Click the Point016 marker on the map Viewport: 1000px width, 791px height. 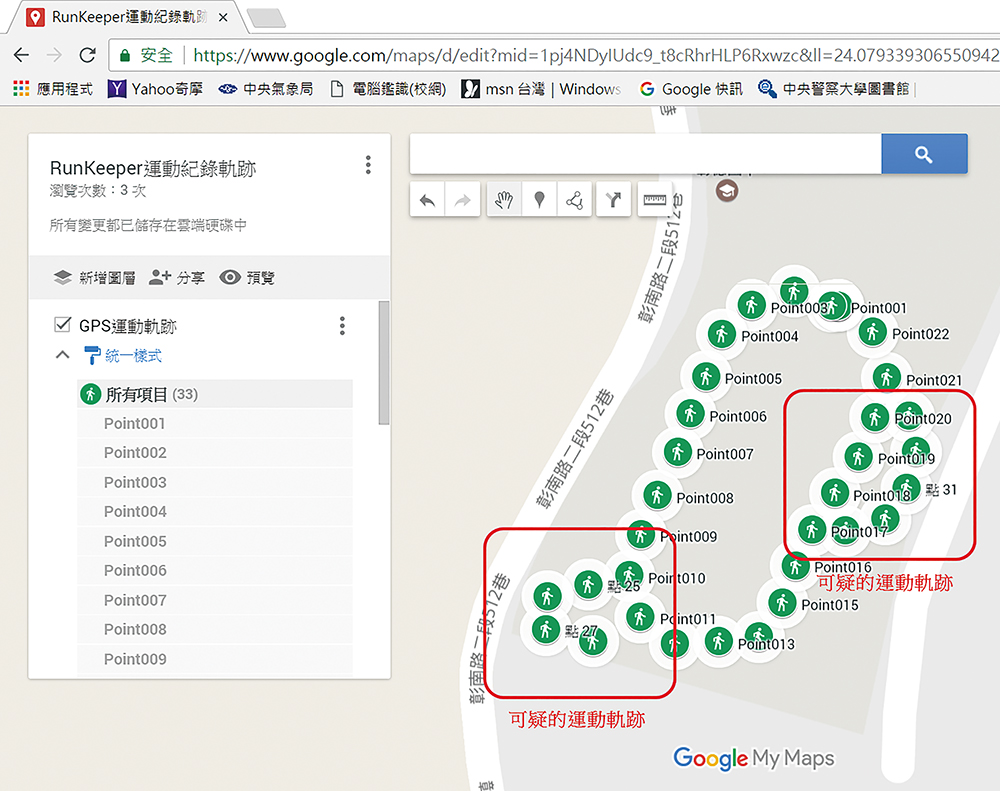tap(795, 565)
